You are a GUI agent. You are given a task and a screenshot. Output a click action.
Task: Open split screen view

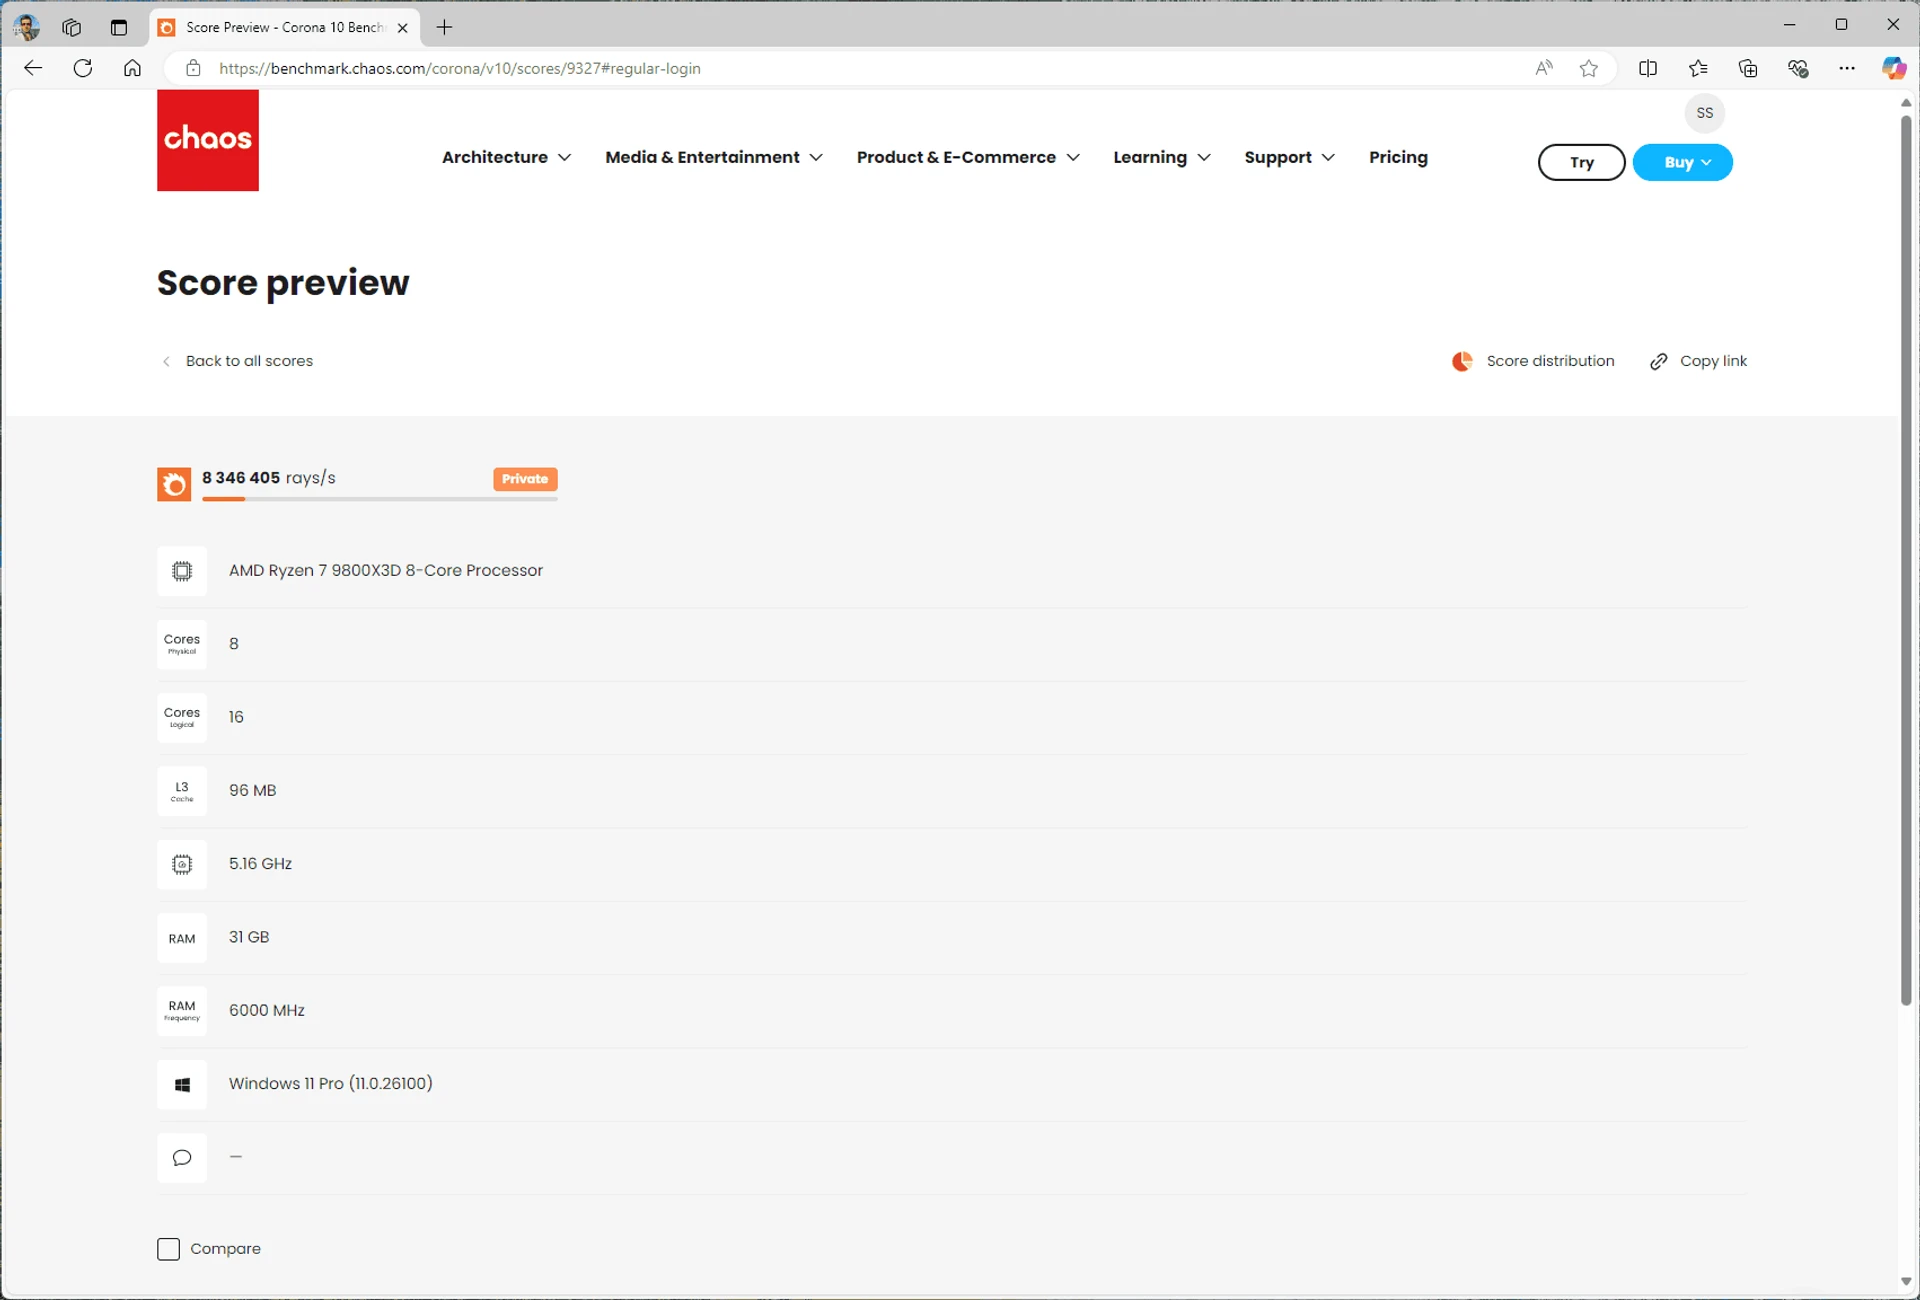(x=1648, y=68)
